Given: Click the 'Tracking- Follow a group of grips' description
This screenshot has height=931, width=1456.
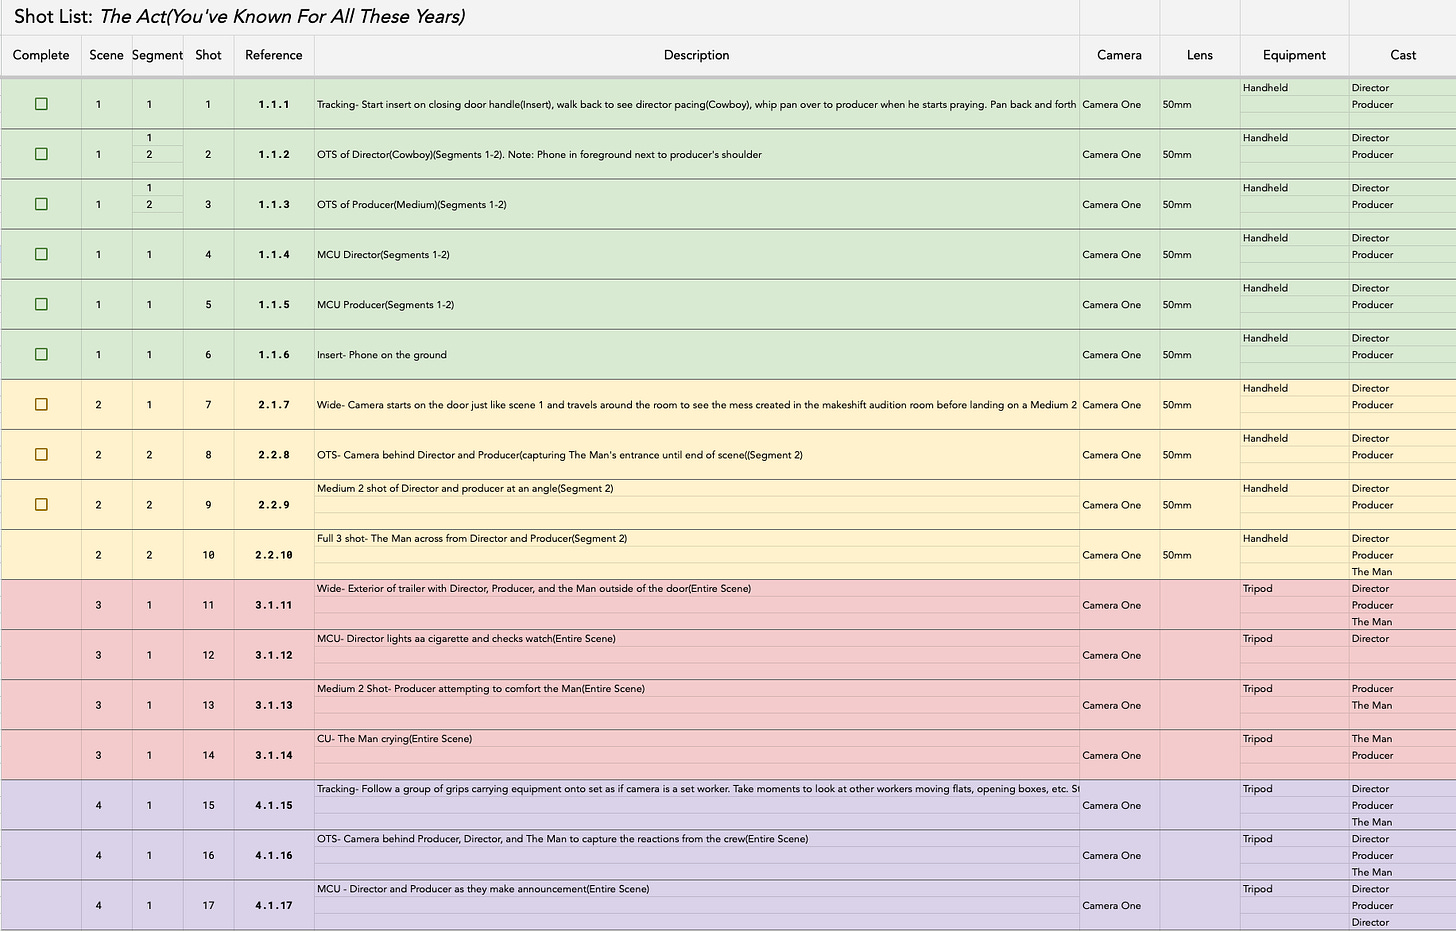Looking at the screenshot, I should 697,788.
